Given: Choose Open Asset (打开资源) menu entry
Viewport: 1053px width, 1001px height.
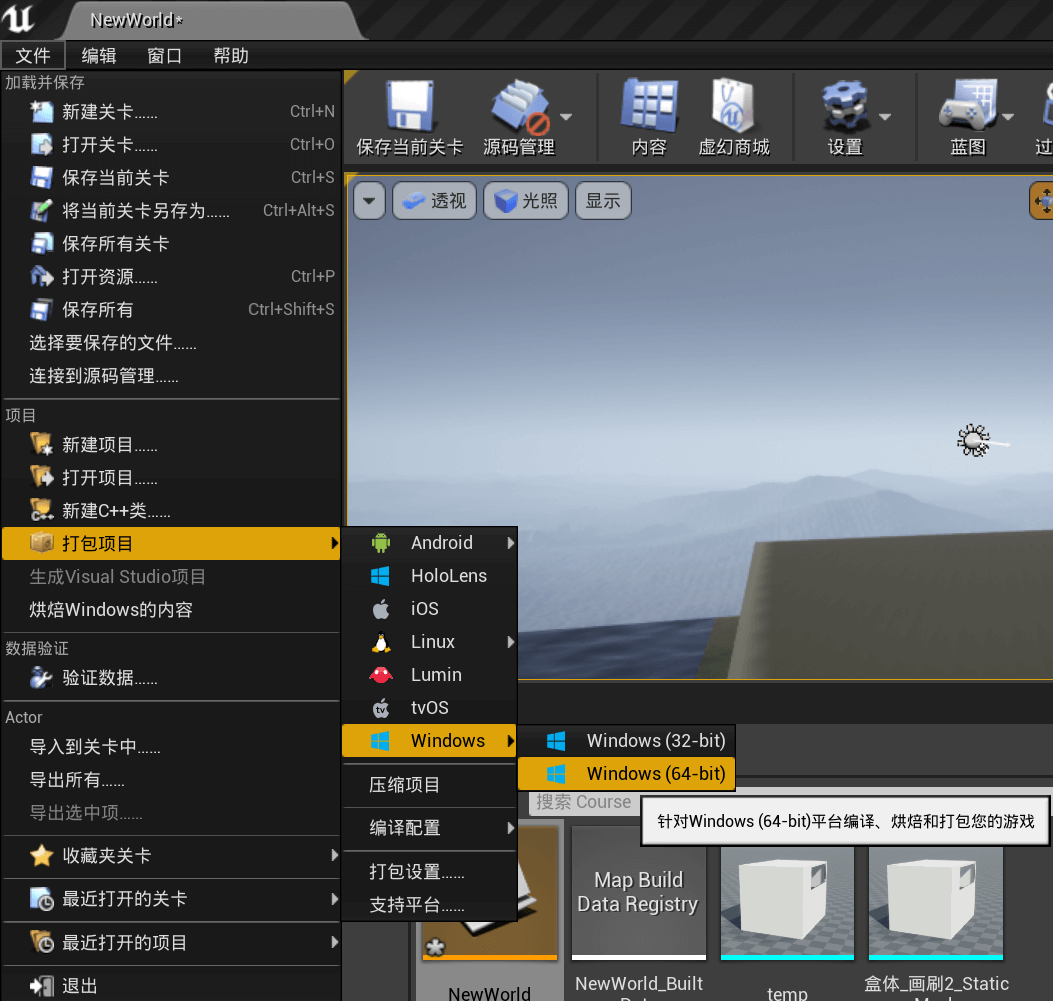Looking at the screenshot, I should coord(171,276).
